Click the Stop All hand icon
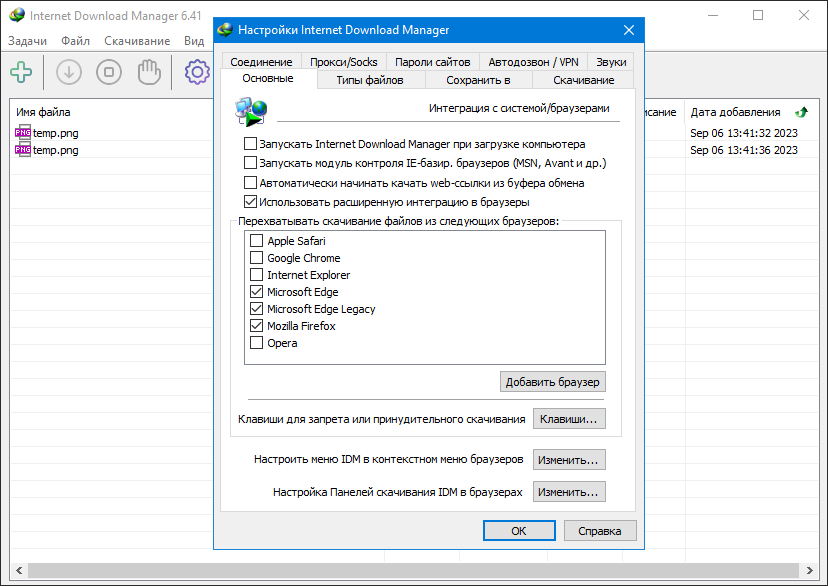828x586 pixels. coord(149,72)
